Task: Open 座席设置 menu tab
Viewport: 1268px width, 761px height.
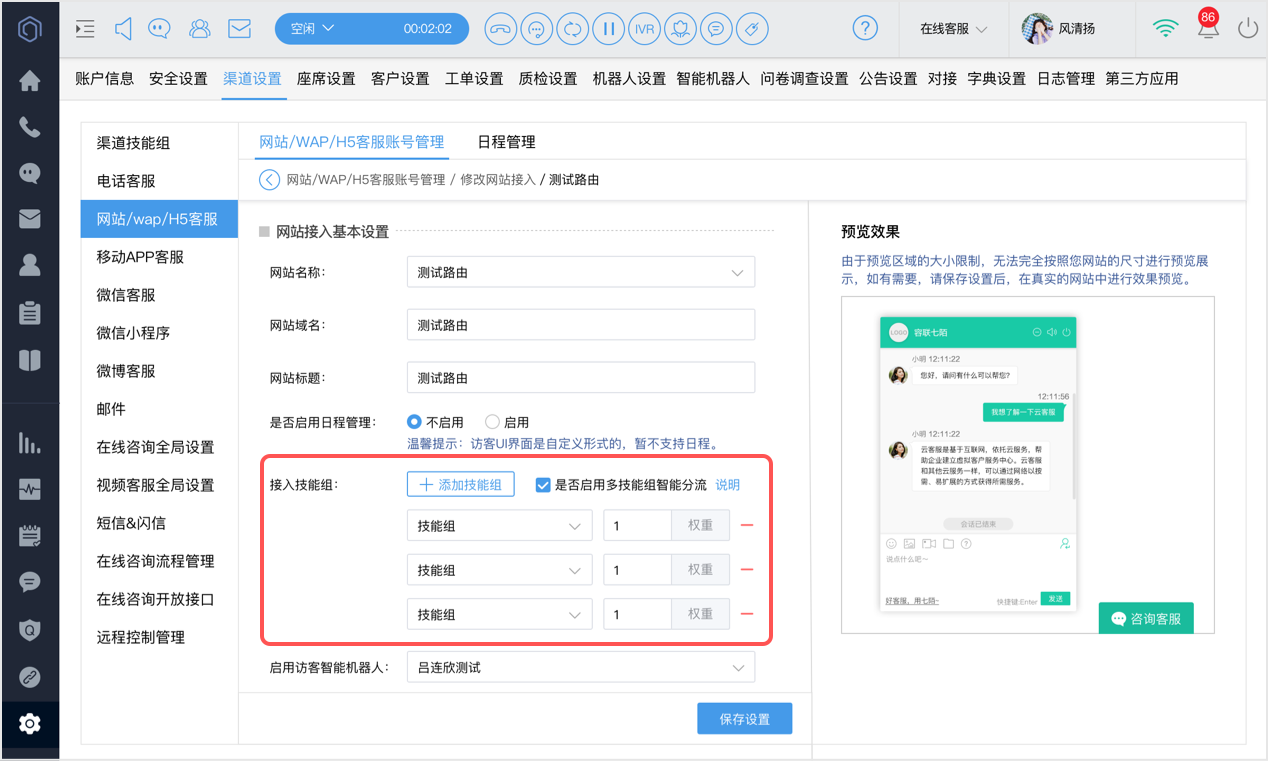Action: click(326, 79)
